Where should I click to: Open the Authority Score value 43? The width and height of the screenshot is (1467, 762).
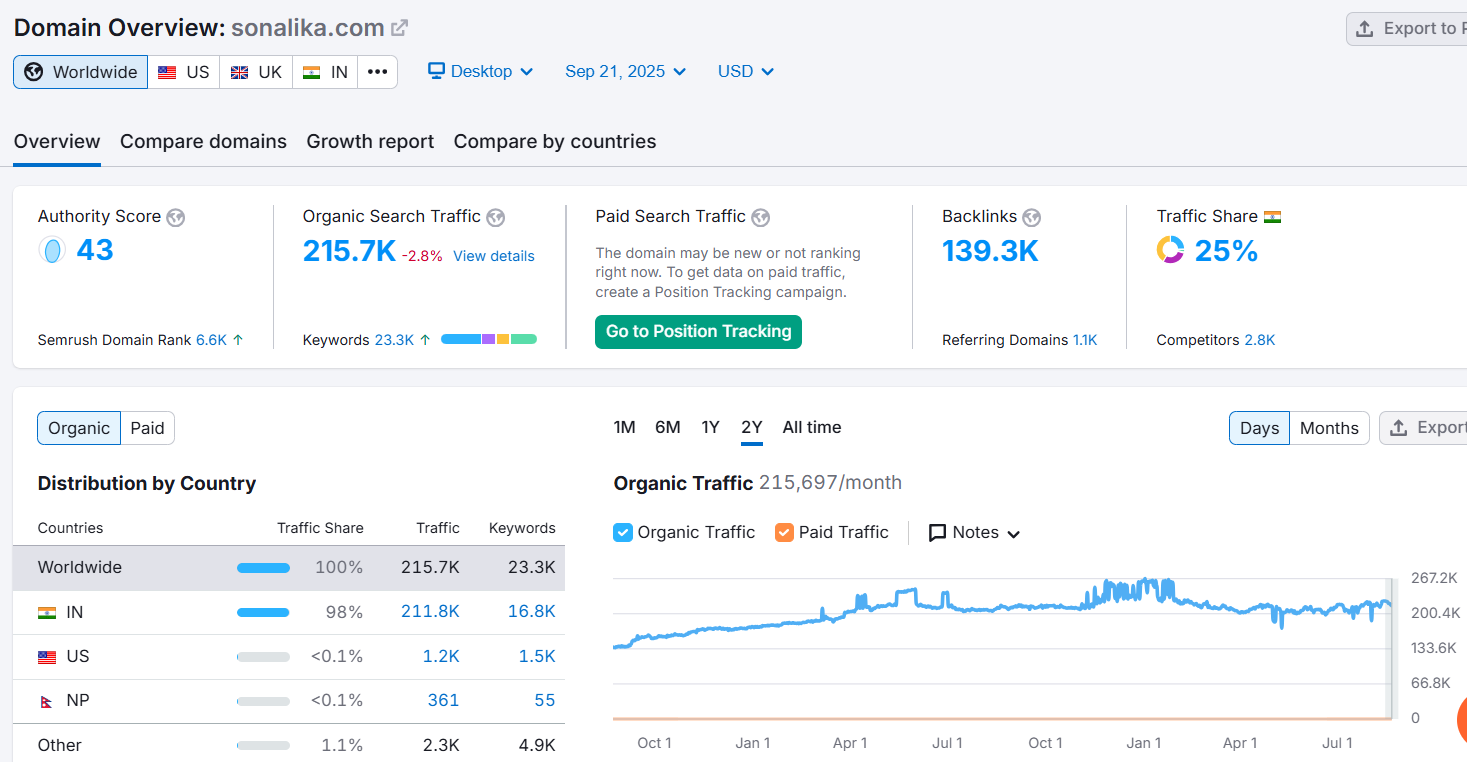coord(95,250)
